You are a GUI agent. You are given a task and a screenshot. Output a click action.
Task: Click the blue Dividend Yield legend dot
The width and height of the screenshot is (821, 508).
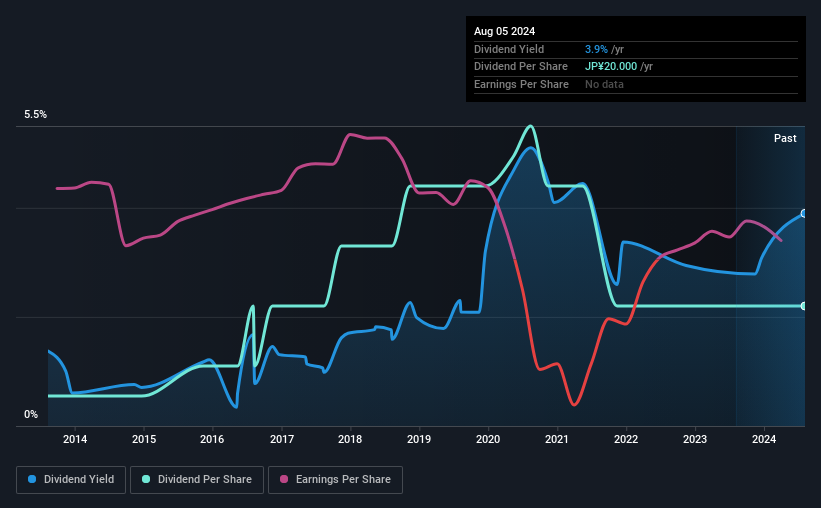[32, 479]
